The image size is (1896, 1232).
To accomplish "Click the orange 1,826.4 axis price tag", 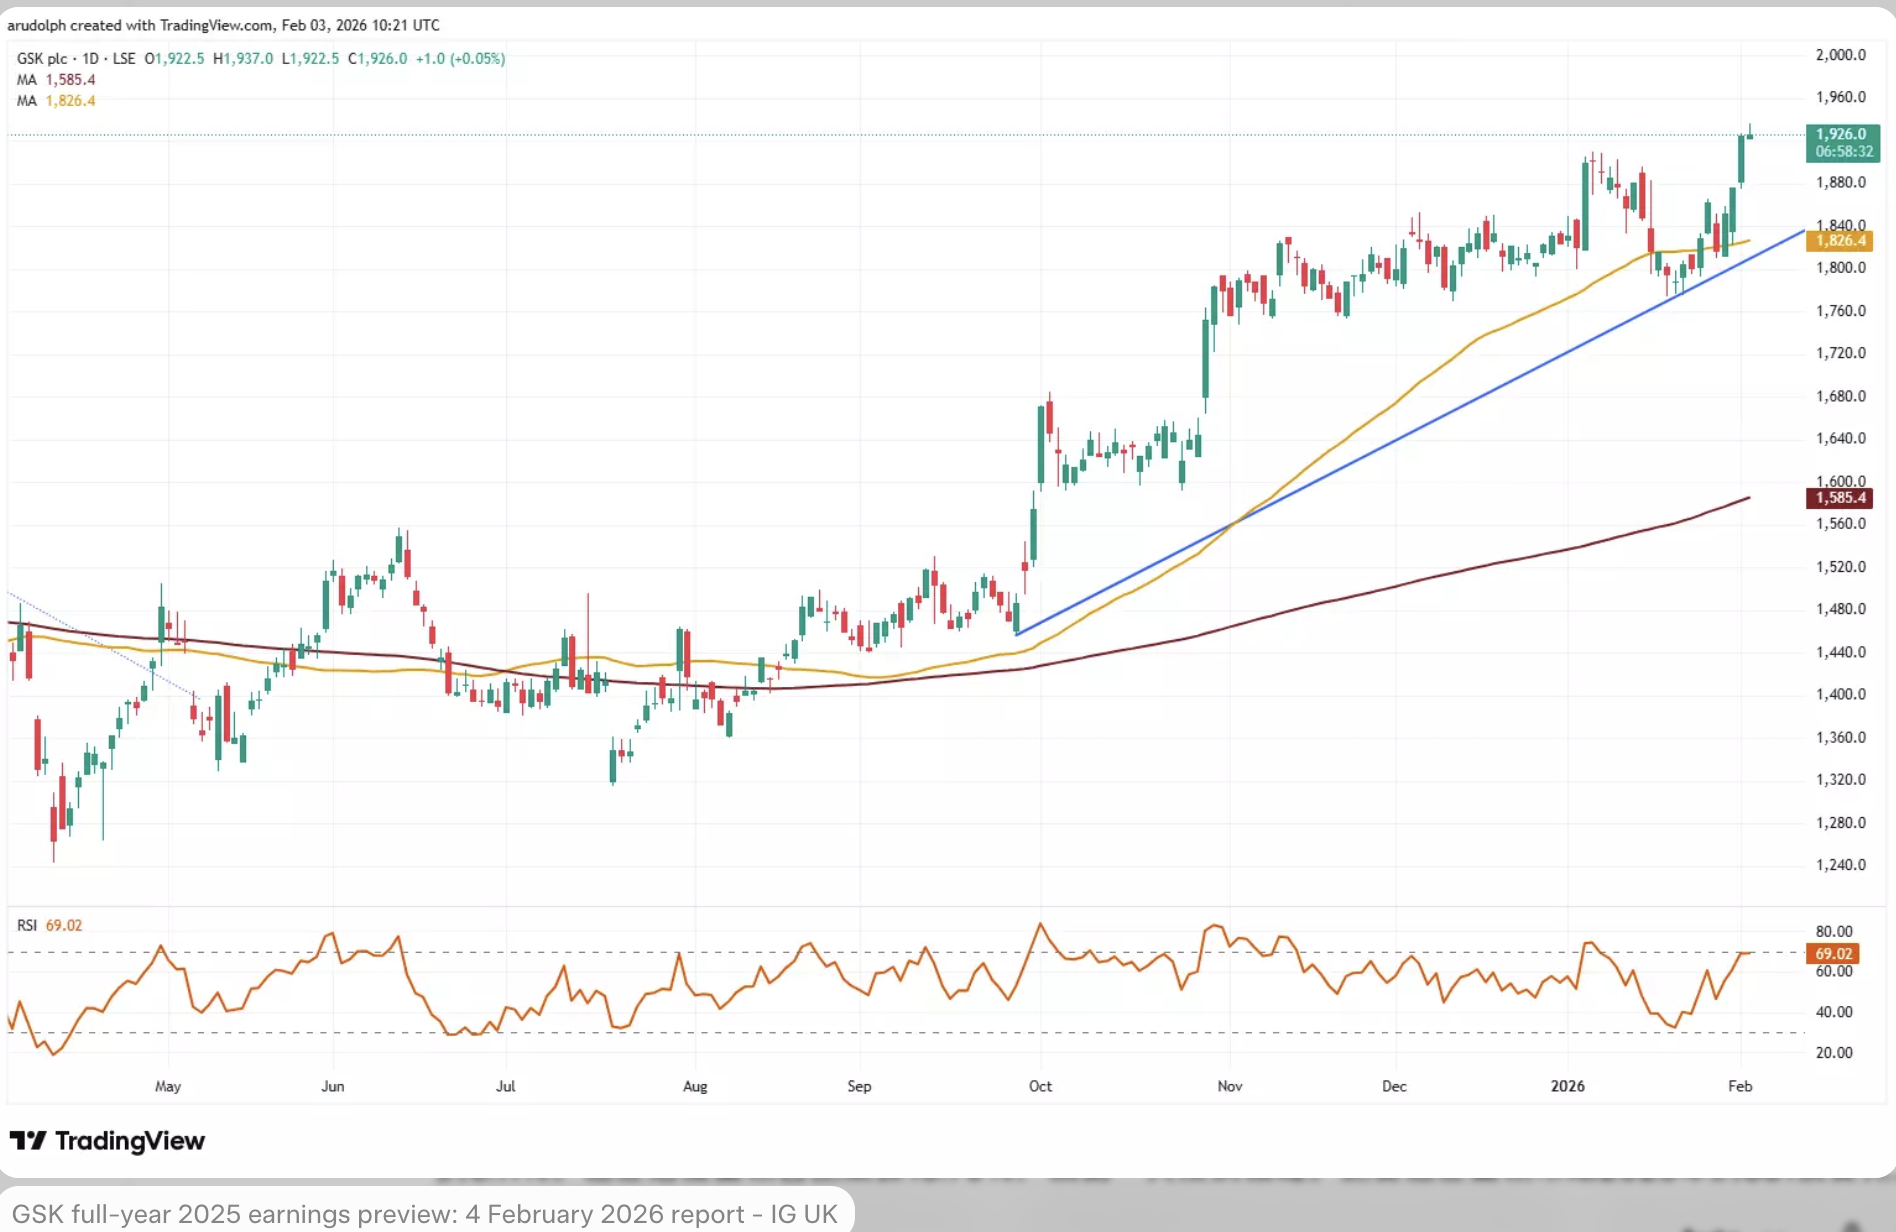I will (x=1841, y=241).
